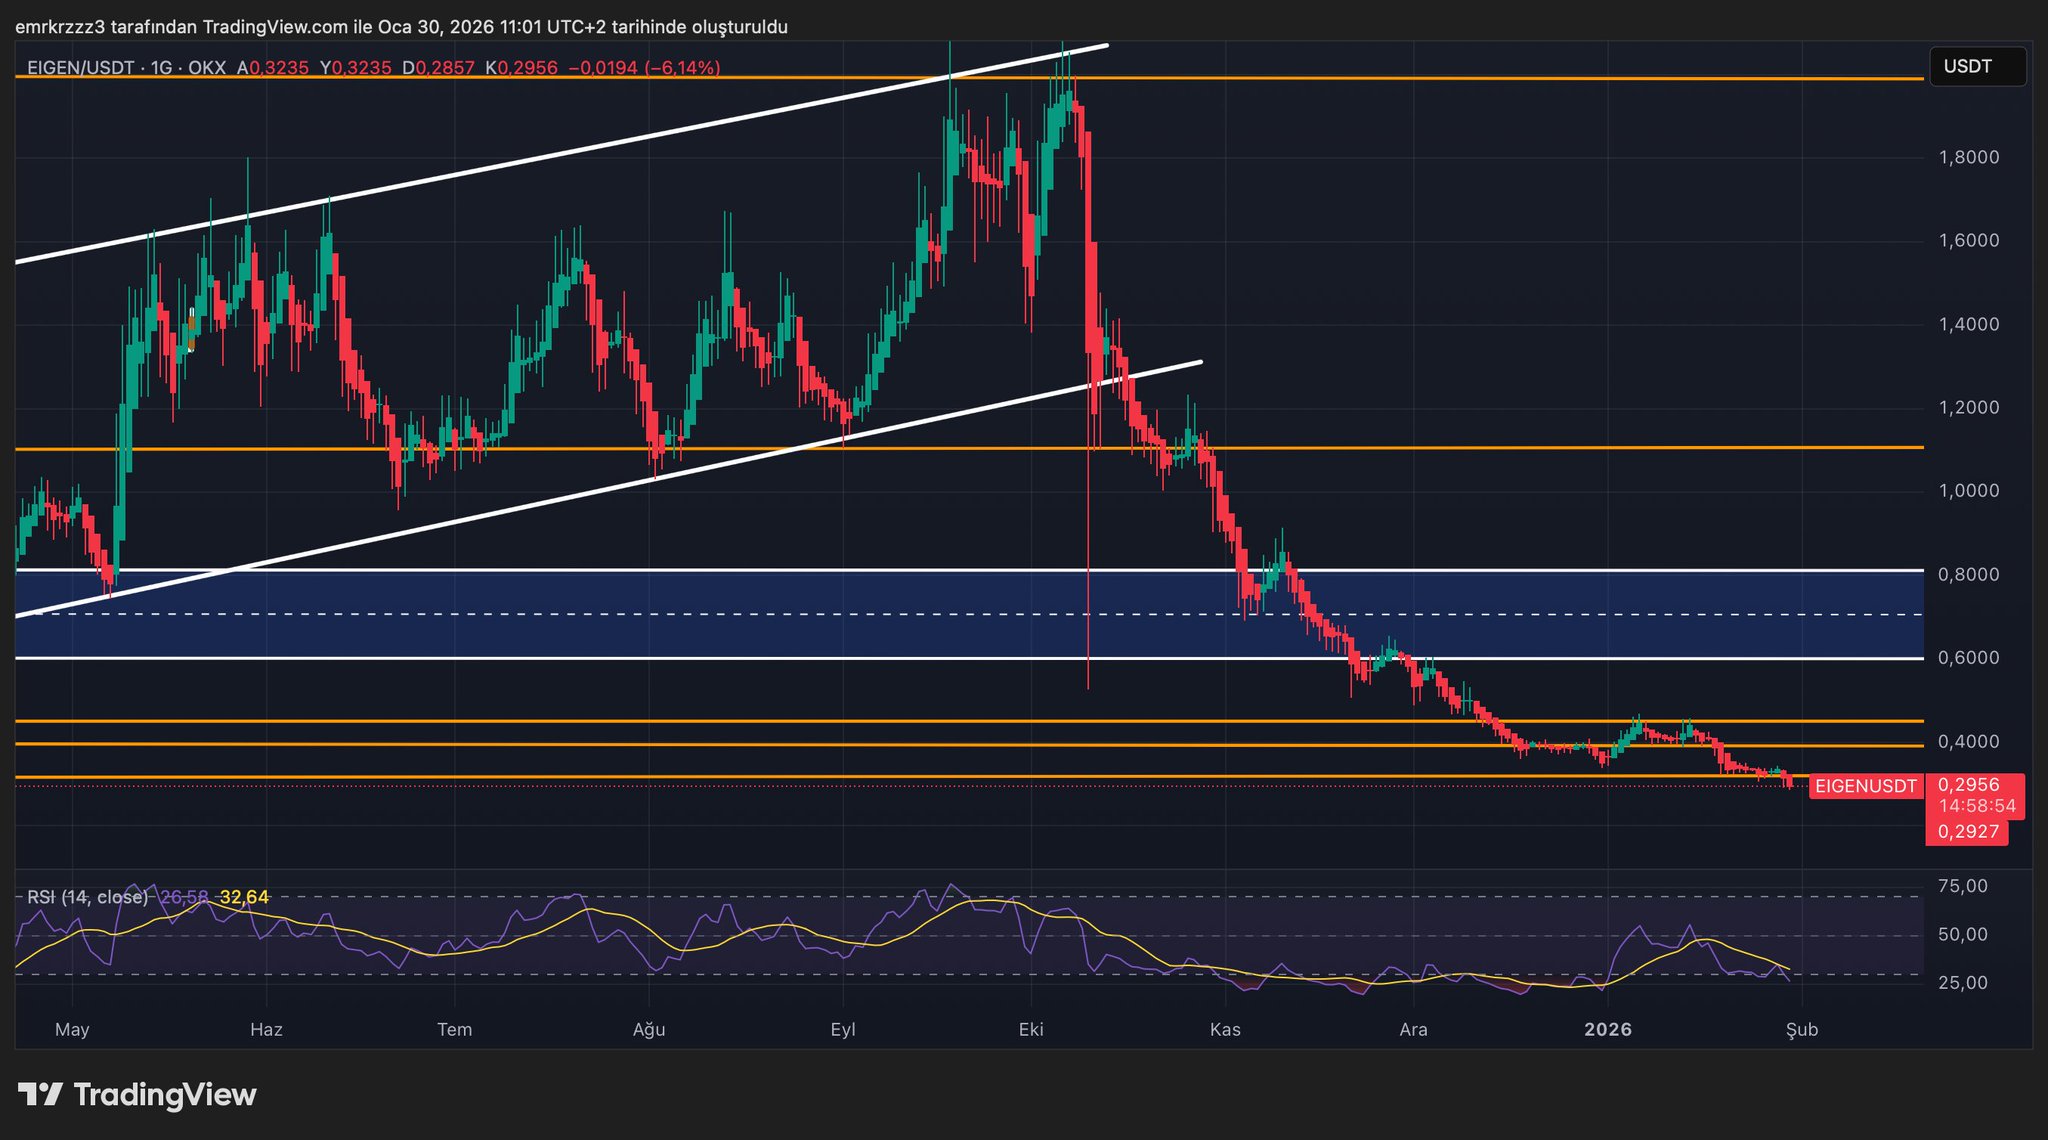Click the Şub label on time axis
This screenshot has height=1140, width=2048.
(1802, 1030)
